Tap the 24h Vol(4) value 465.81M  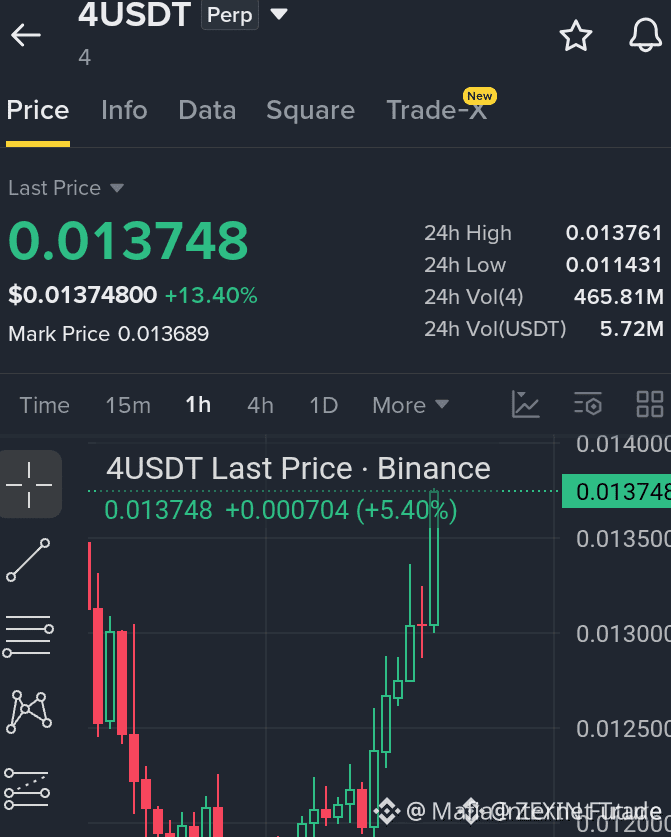(618, 297)
